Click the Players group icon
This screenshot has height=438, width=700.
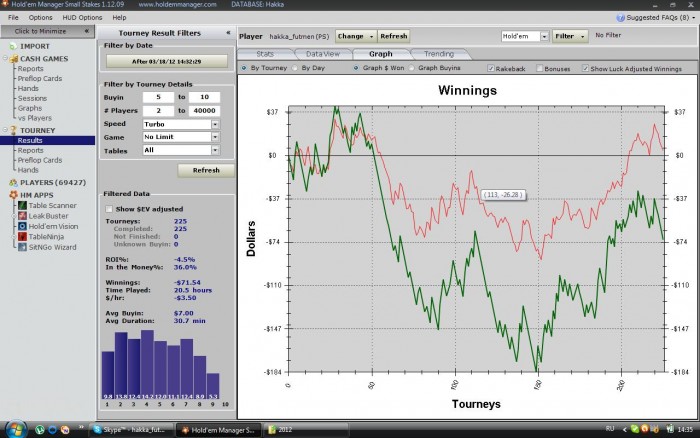(x=13, y=183)
